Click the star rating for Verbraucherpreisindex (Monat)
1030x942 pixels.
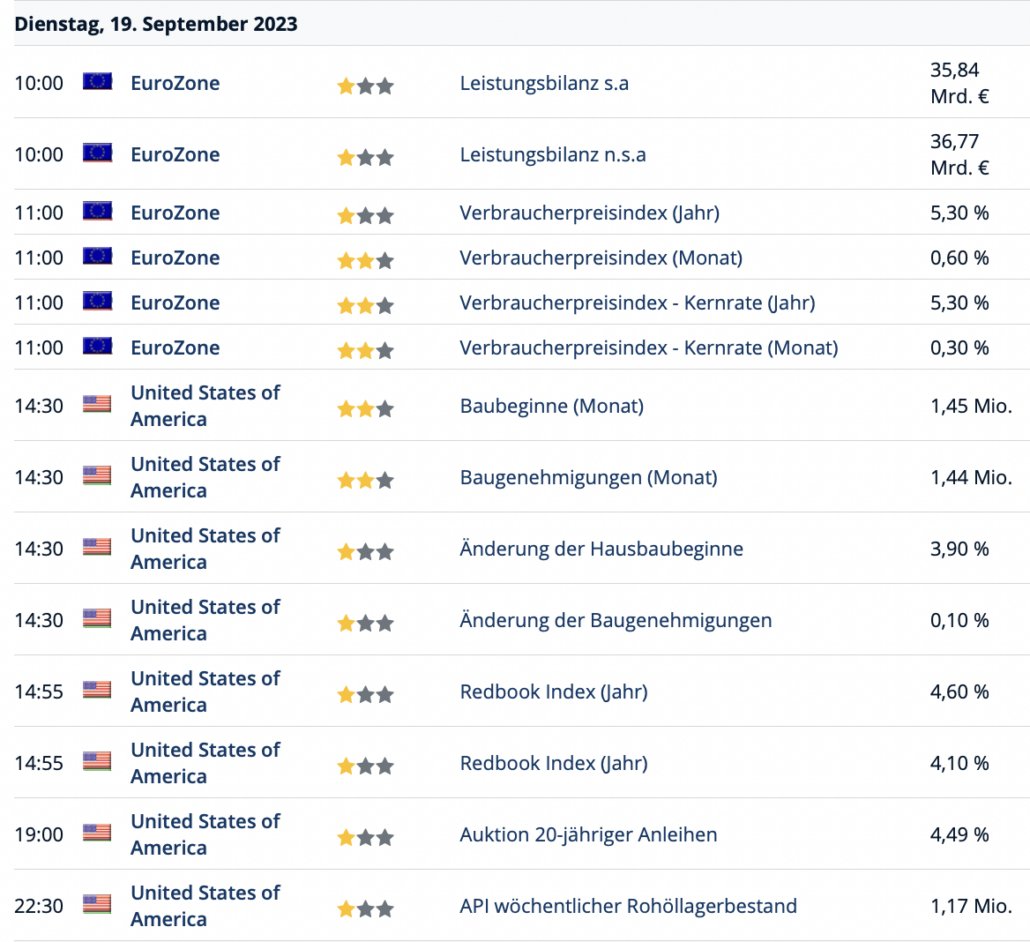(x=365, y=261)
